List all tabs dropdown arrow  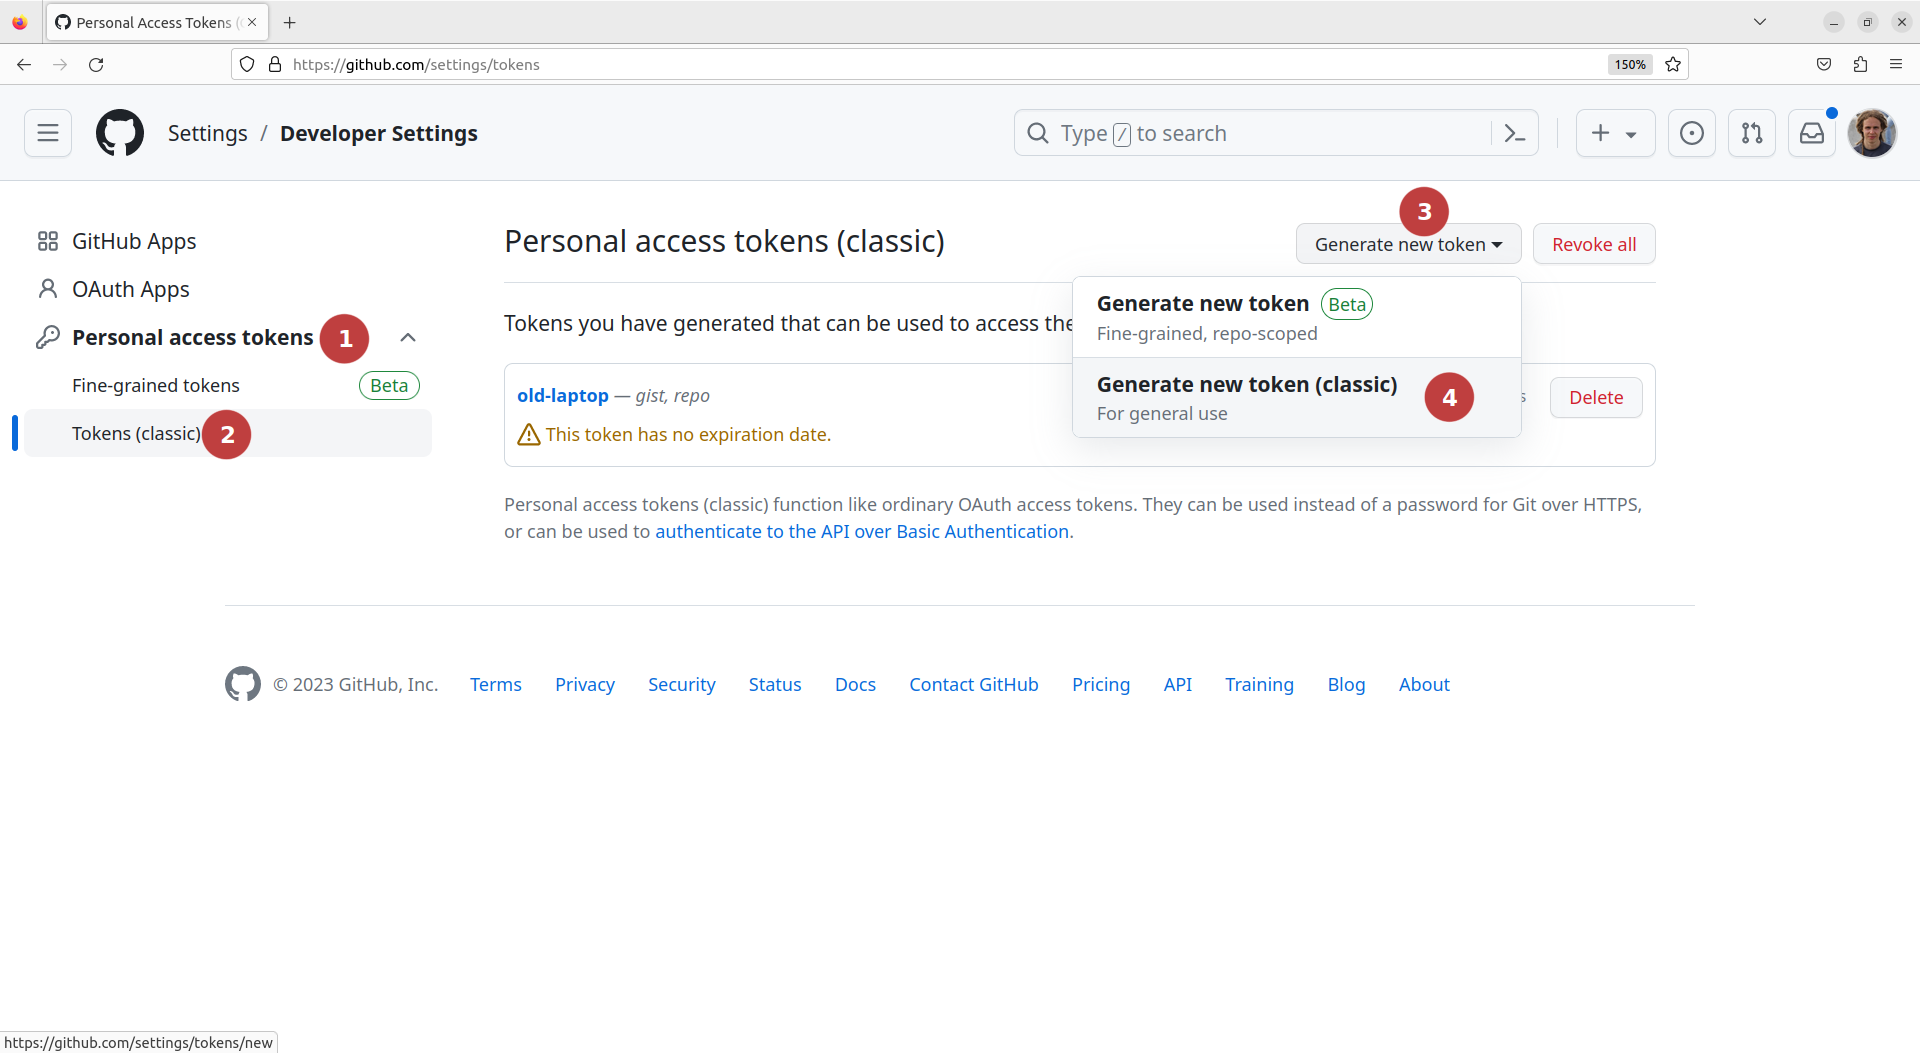[x=1760, y=22]
